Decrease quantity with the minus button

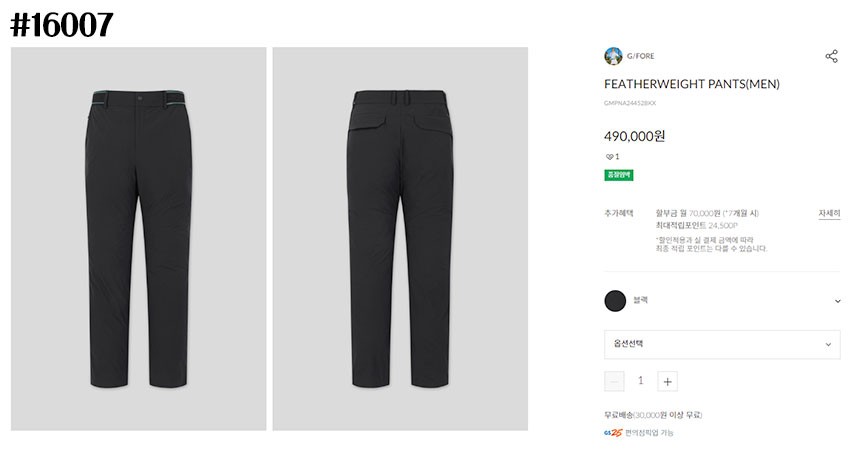pos(614,381)
